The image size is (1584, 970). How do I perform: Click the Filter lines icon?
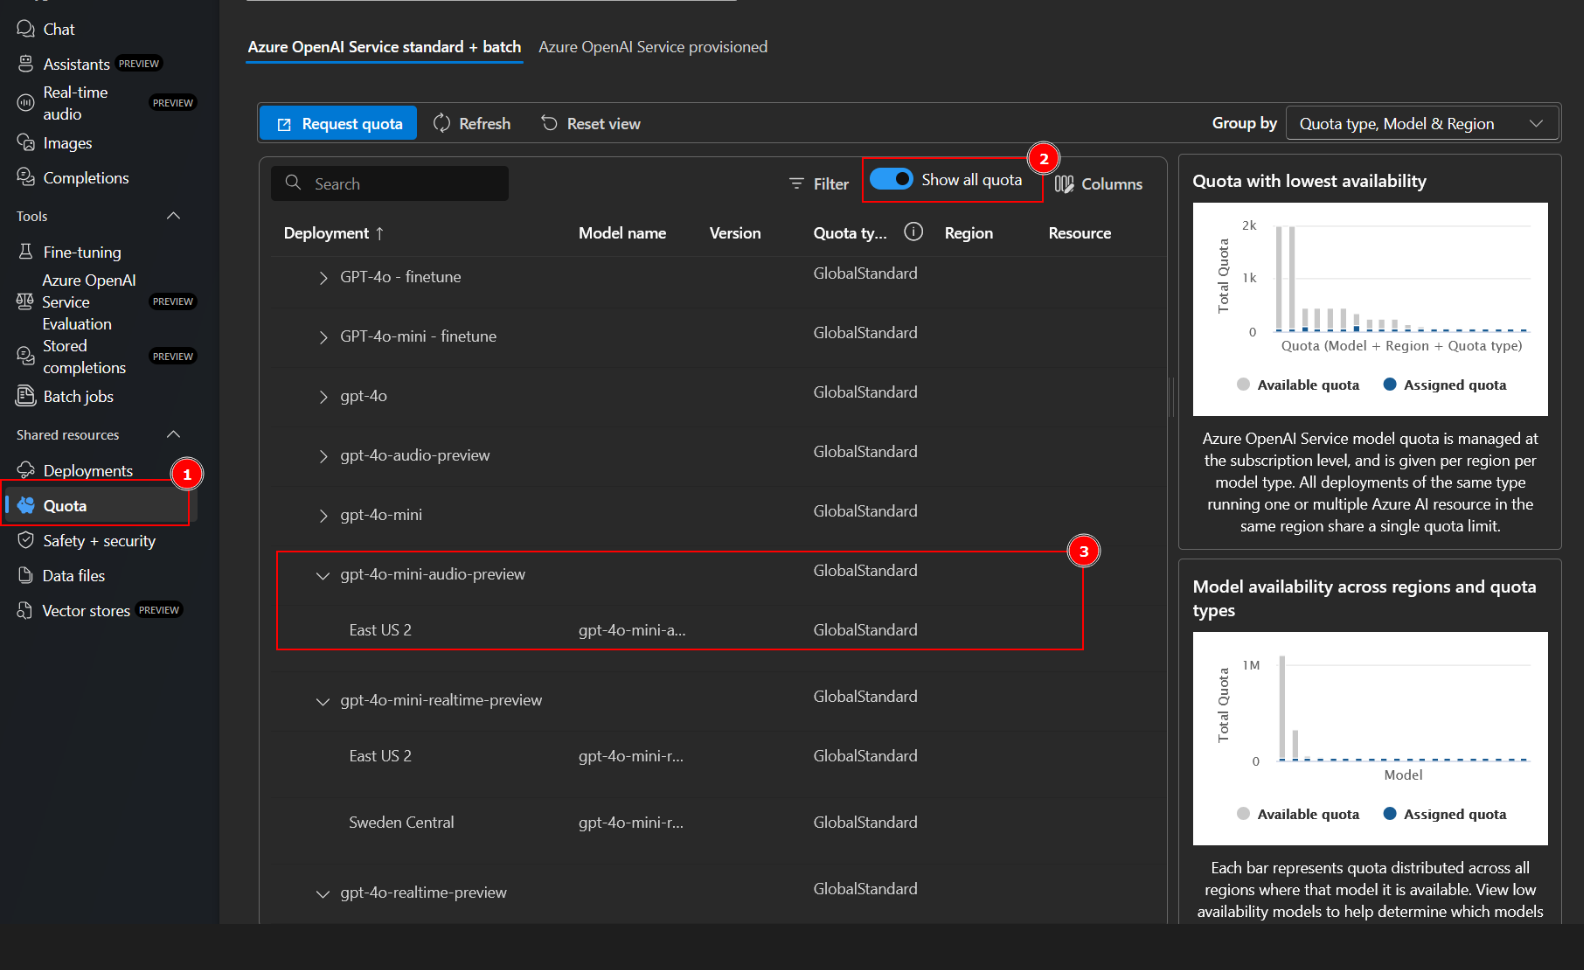click(797, 183)
